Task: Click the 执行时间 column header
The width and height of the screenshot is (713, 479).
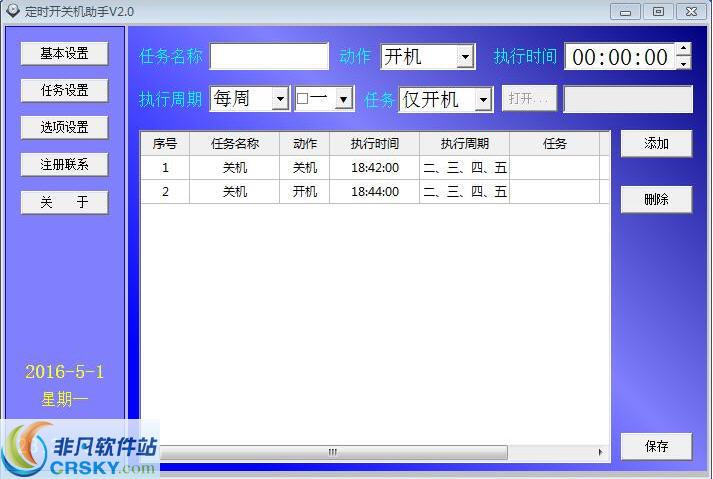Action: 375,144
